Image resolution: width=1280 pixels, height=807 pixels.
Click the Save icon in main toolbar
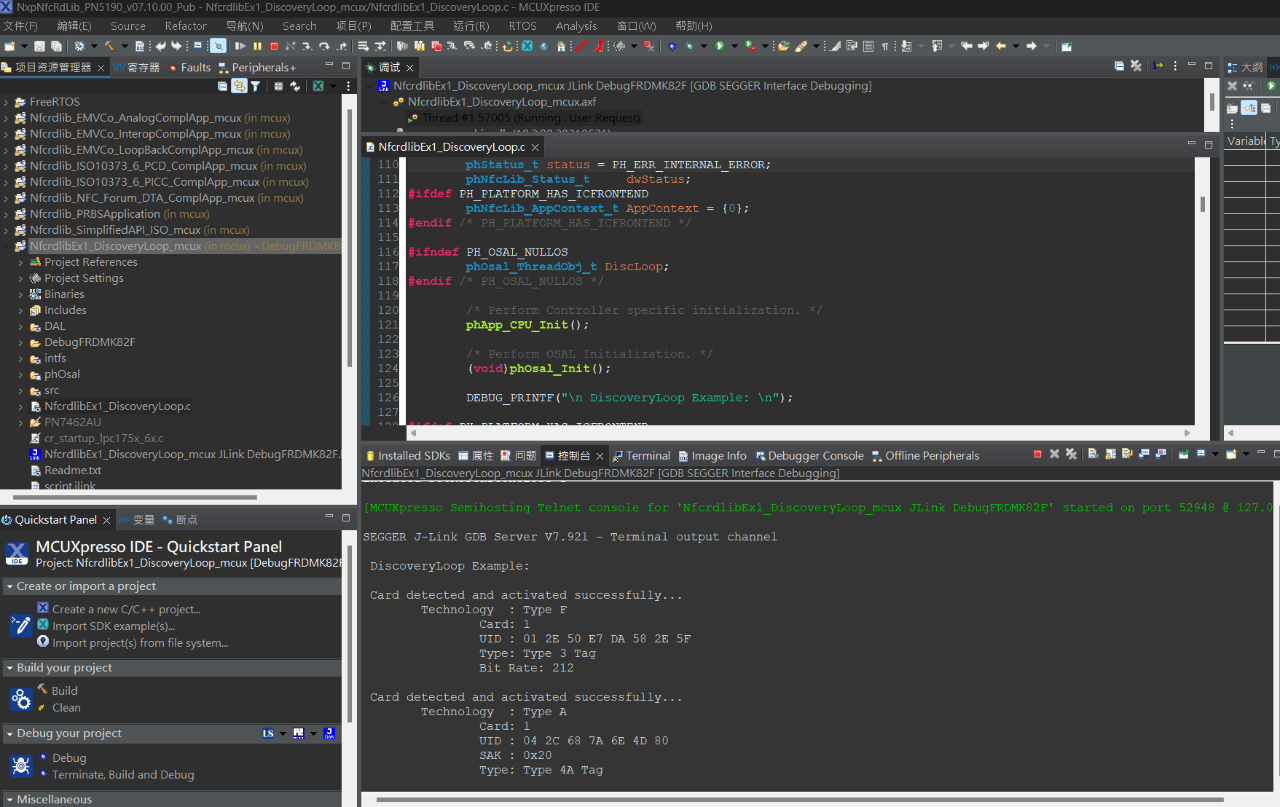40,46
